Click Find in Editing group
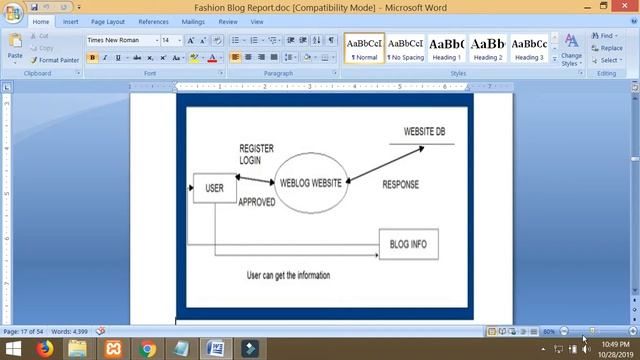This screenshot has width=640, height=360. [604, 36]
